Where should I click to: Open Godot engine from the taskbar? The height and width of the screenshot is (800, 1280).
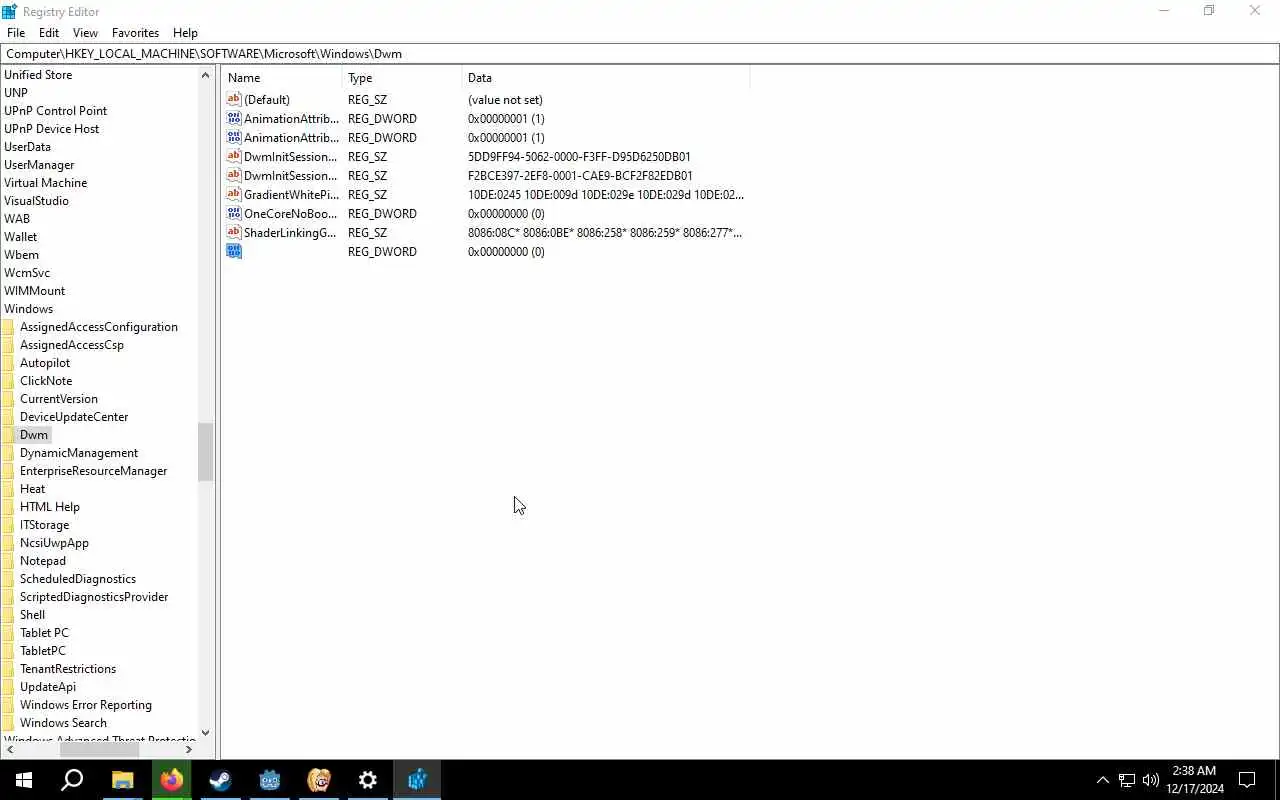tap(269, 780)
